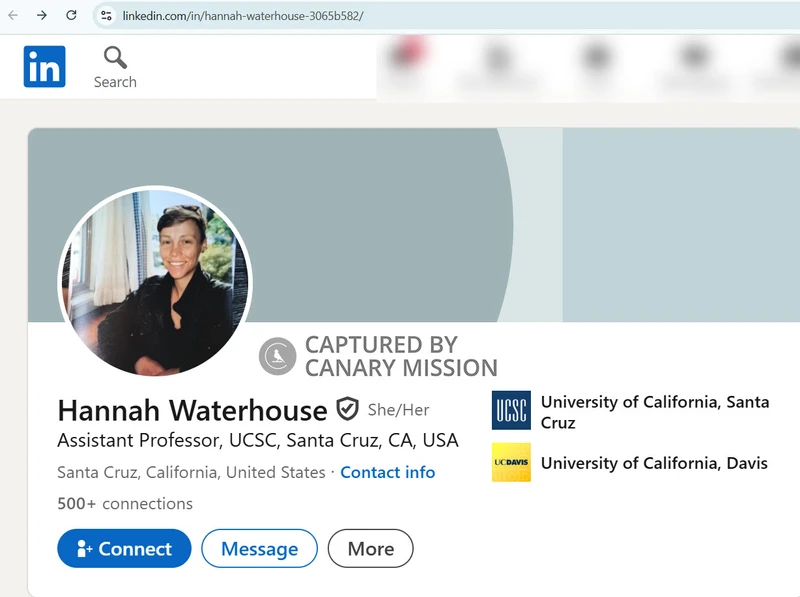Image resolution: width=800 pixels, height=597 pixels.
Task: Click the LinkedIn logo icon
Action: [x=44, y=66]
